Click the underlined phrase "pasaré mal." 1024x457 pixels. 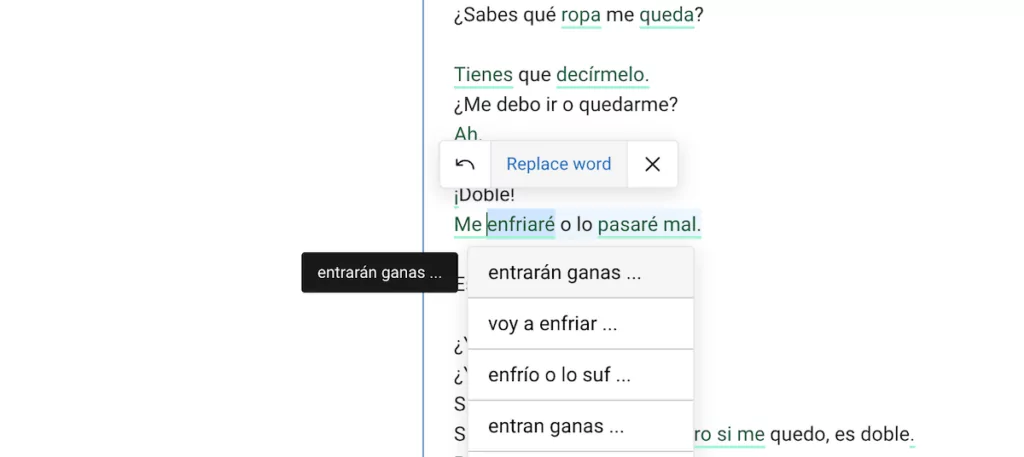[x=649, y=225]
